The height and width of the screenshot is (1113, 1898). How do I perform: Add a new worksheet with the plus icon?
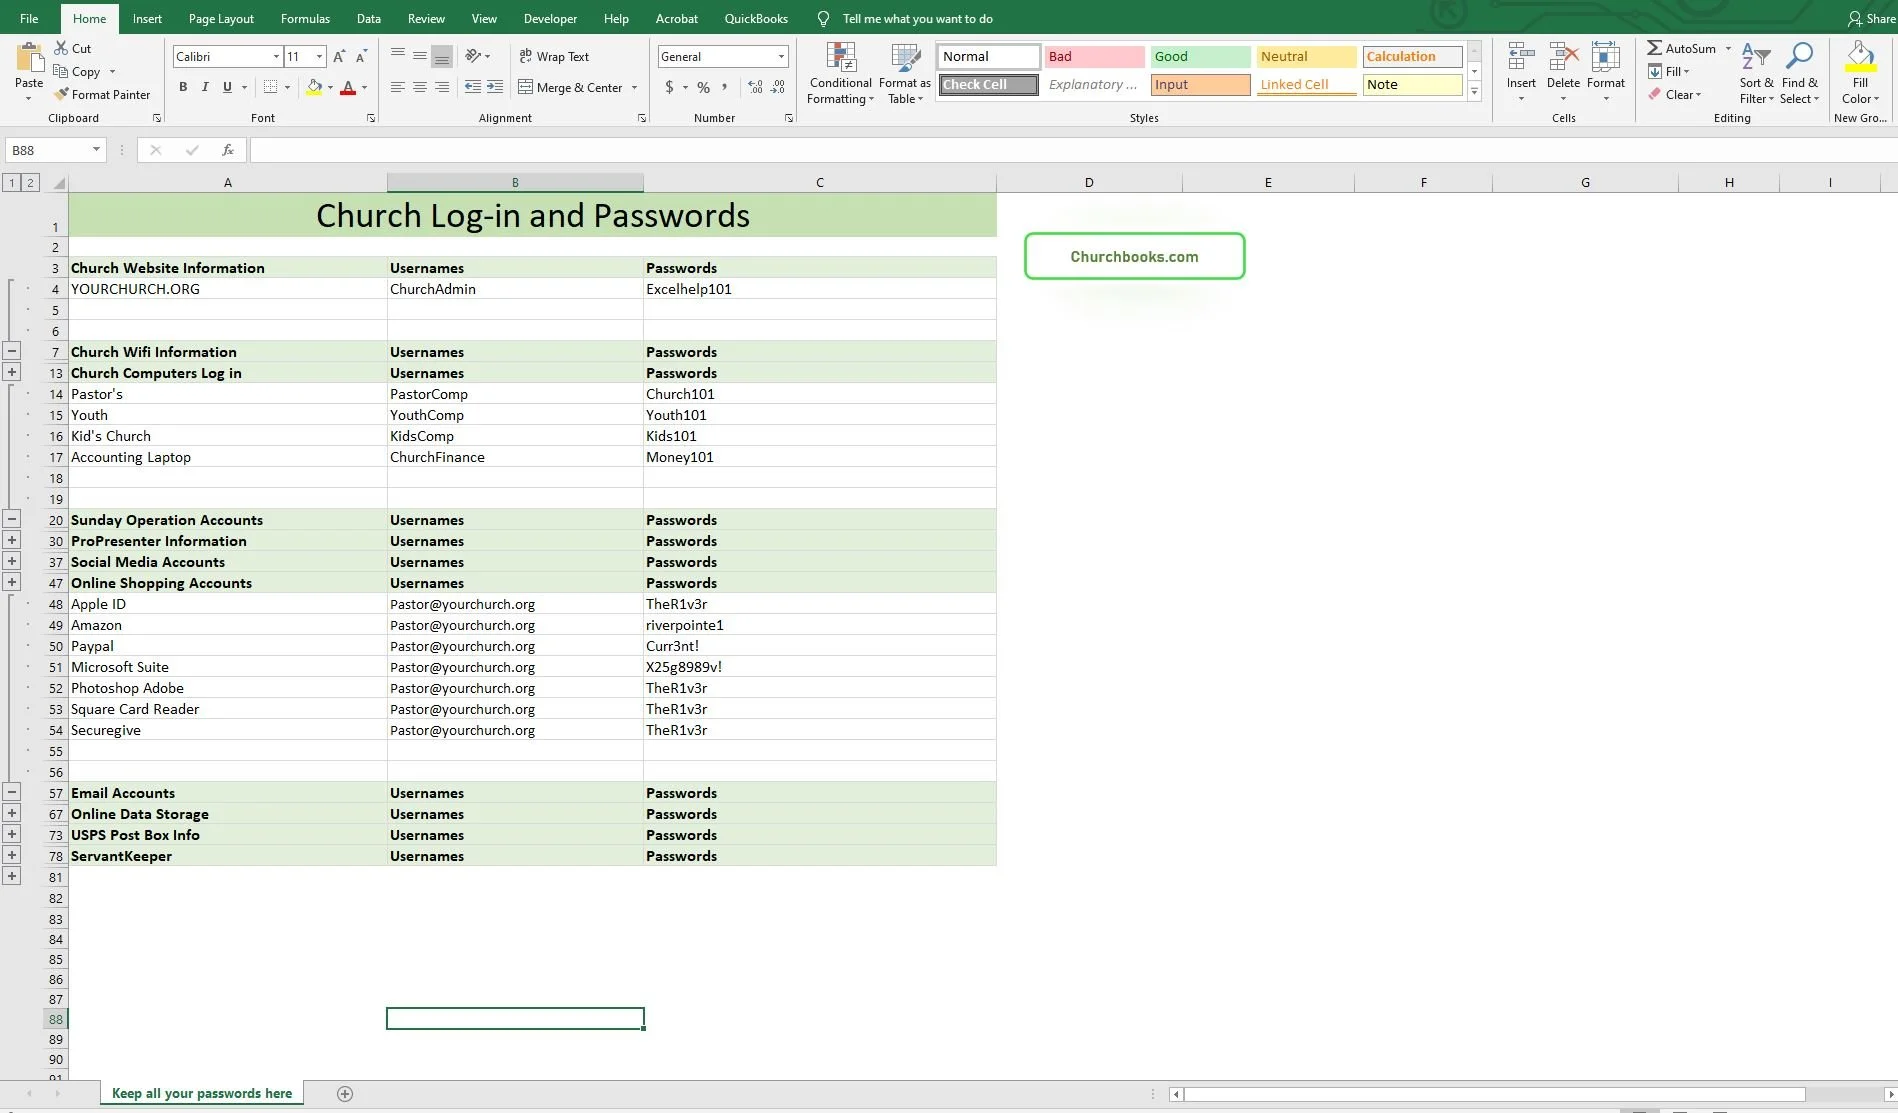pyautogui.click(x=345, y=1093)
